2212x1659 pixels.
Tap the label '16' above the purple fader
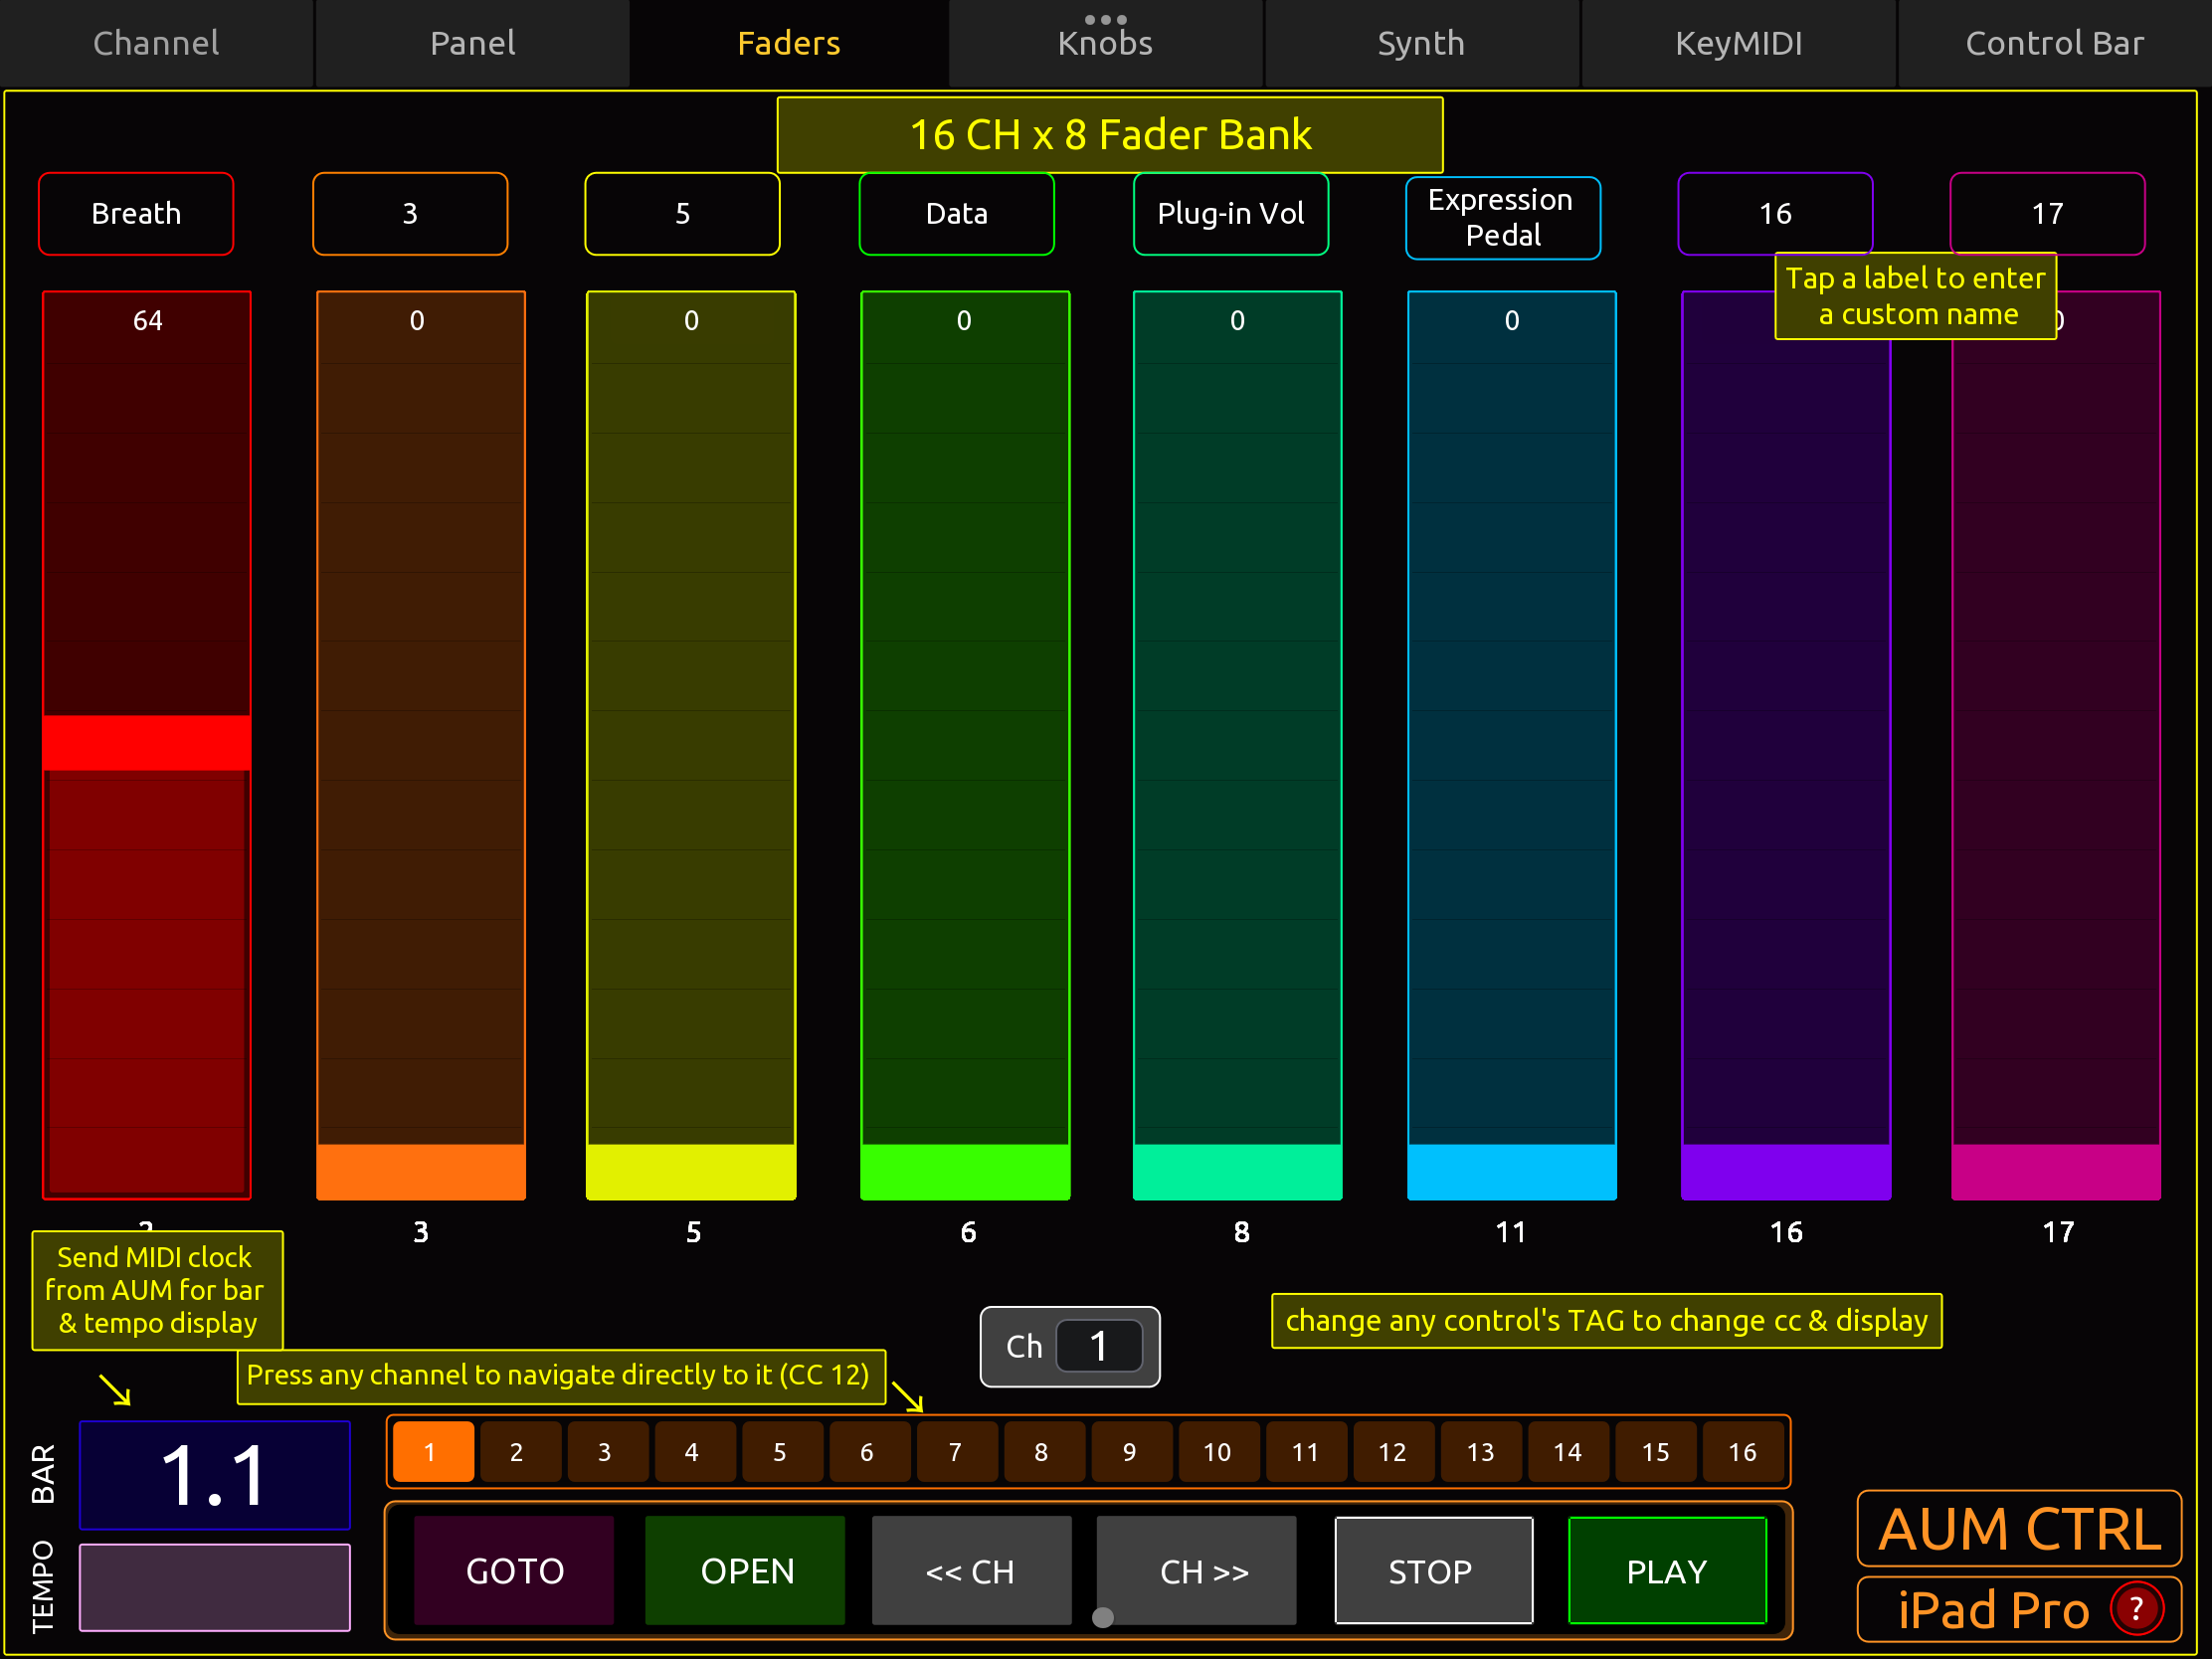(1775, 214)
